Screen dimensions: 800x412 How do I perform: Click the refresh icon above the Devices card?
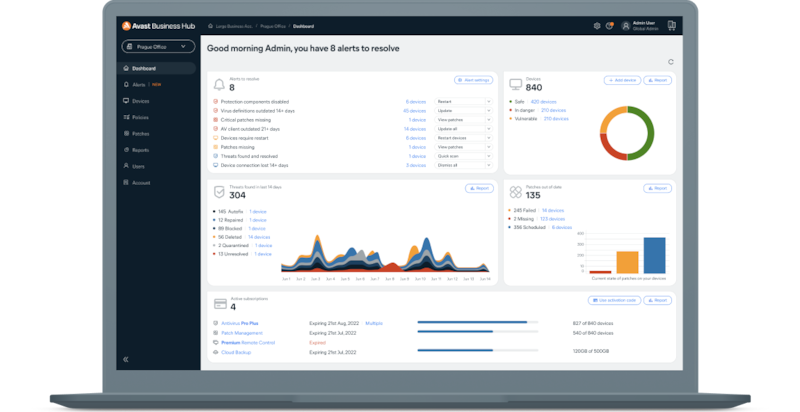pyautogui.click(x=671, y=62)
